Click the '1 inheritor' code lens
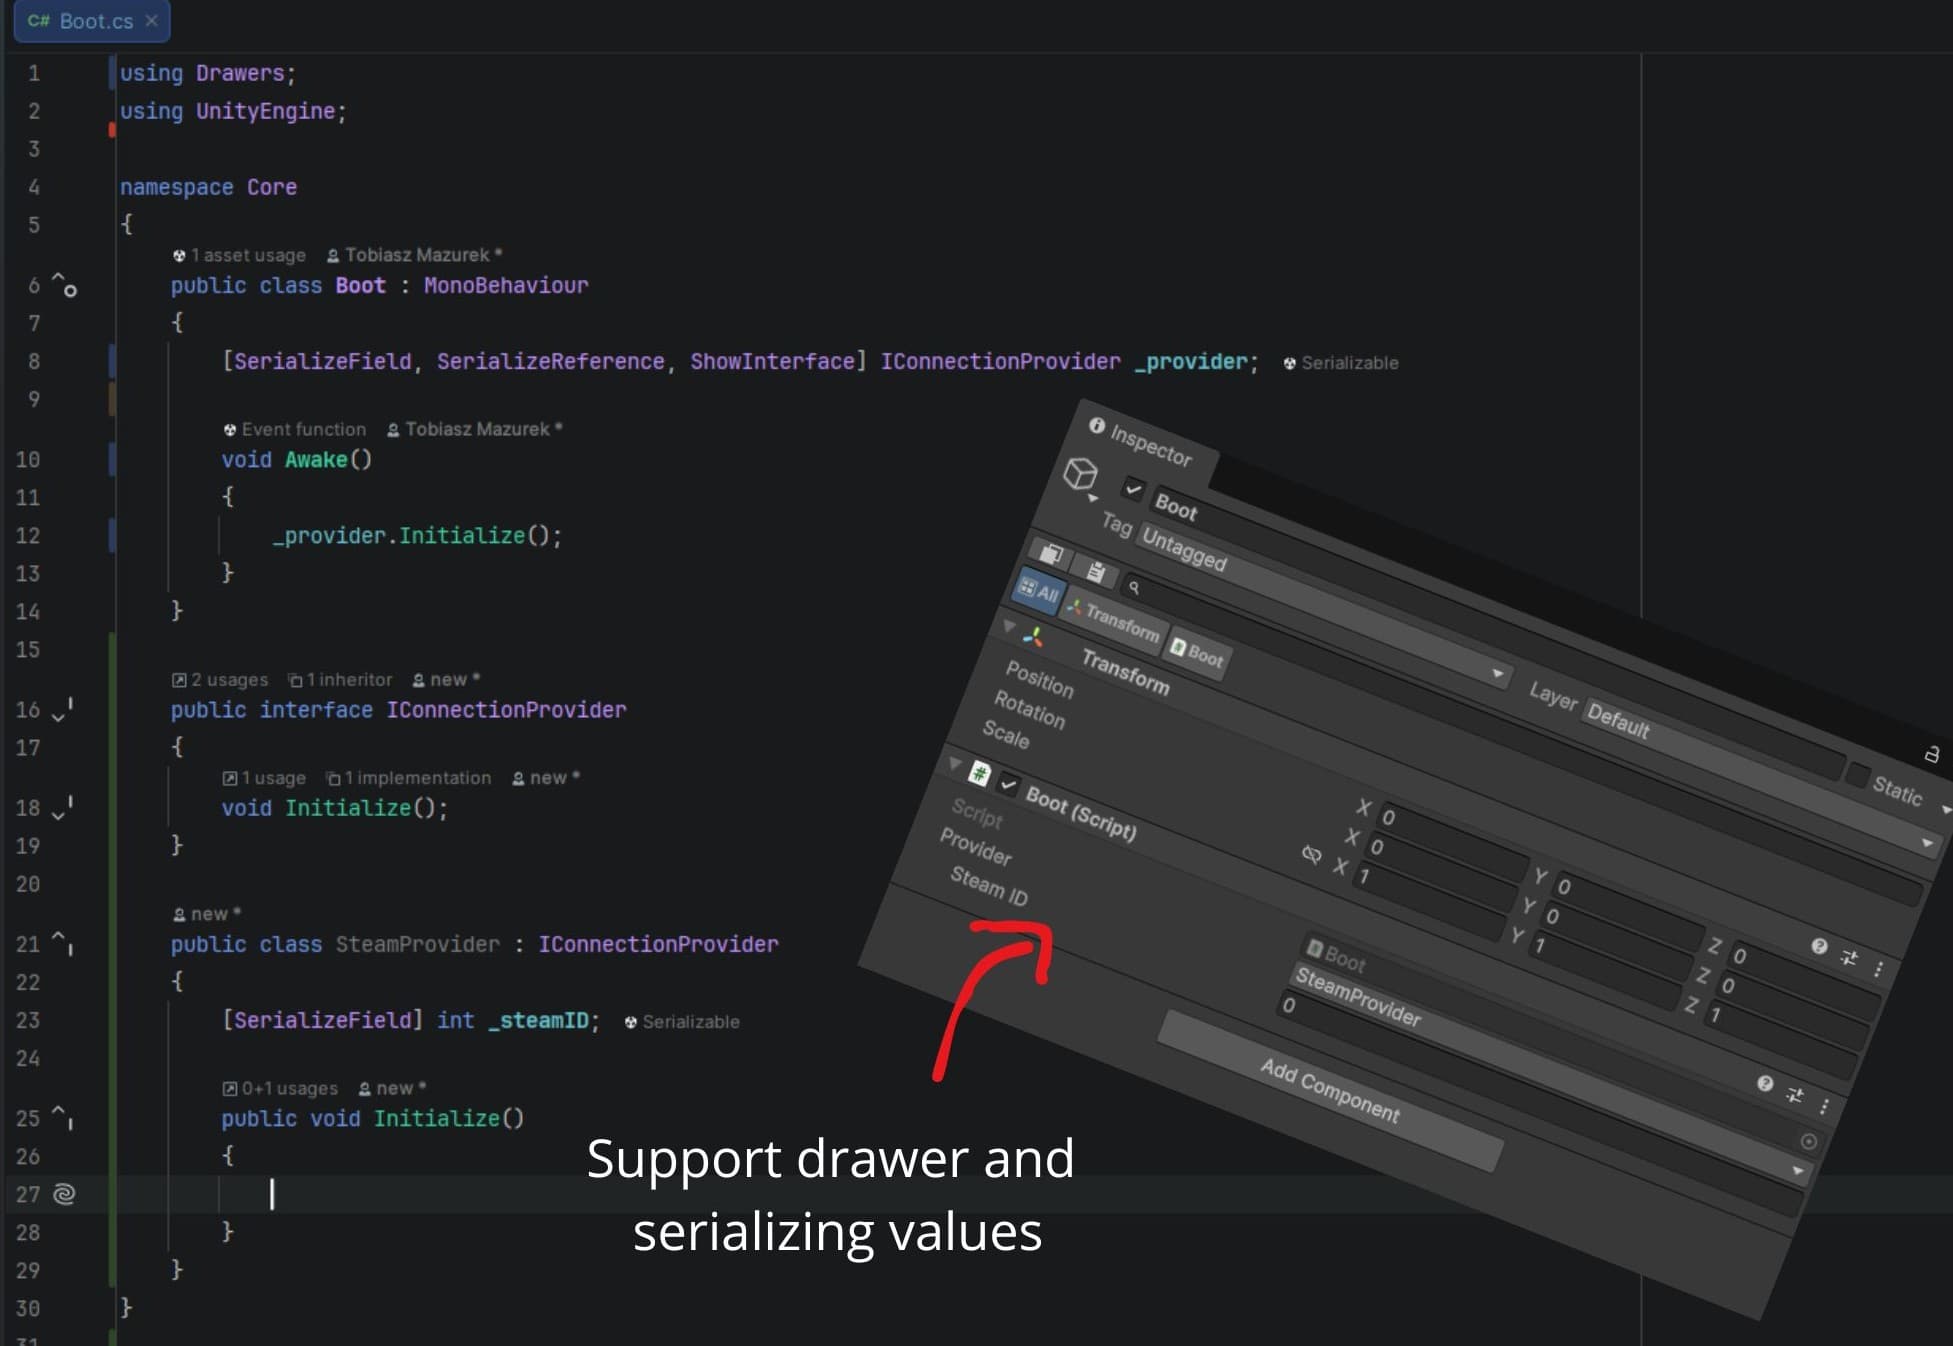Screen dimensions: 1953x1346 tap(340, 679)
